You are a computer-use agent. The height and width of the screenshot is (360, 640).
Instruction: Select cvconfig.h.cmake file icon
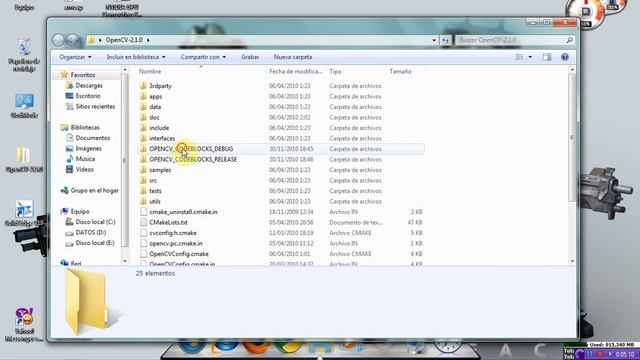[143, 233]
